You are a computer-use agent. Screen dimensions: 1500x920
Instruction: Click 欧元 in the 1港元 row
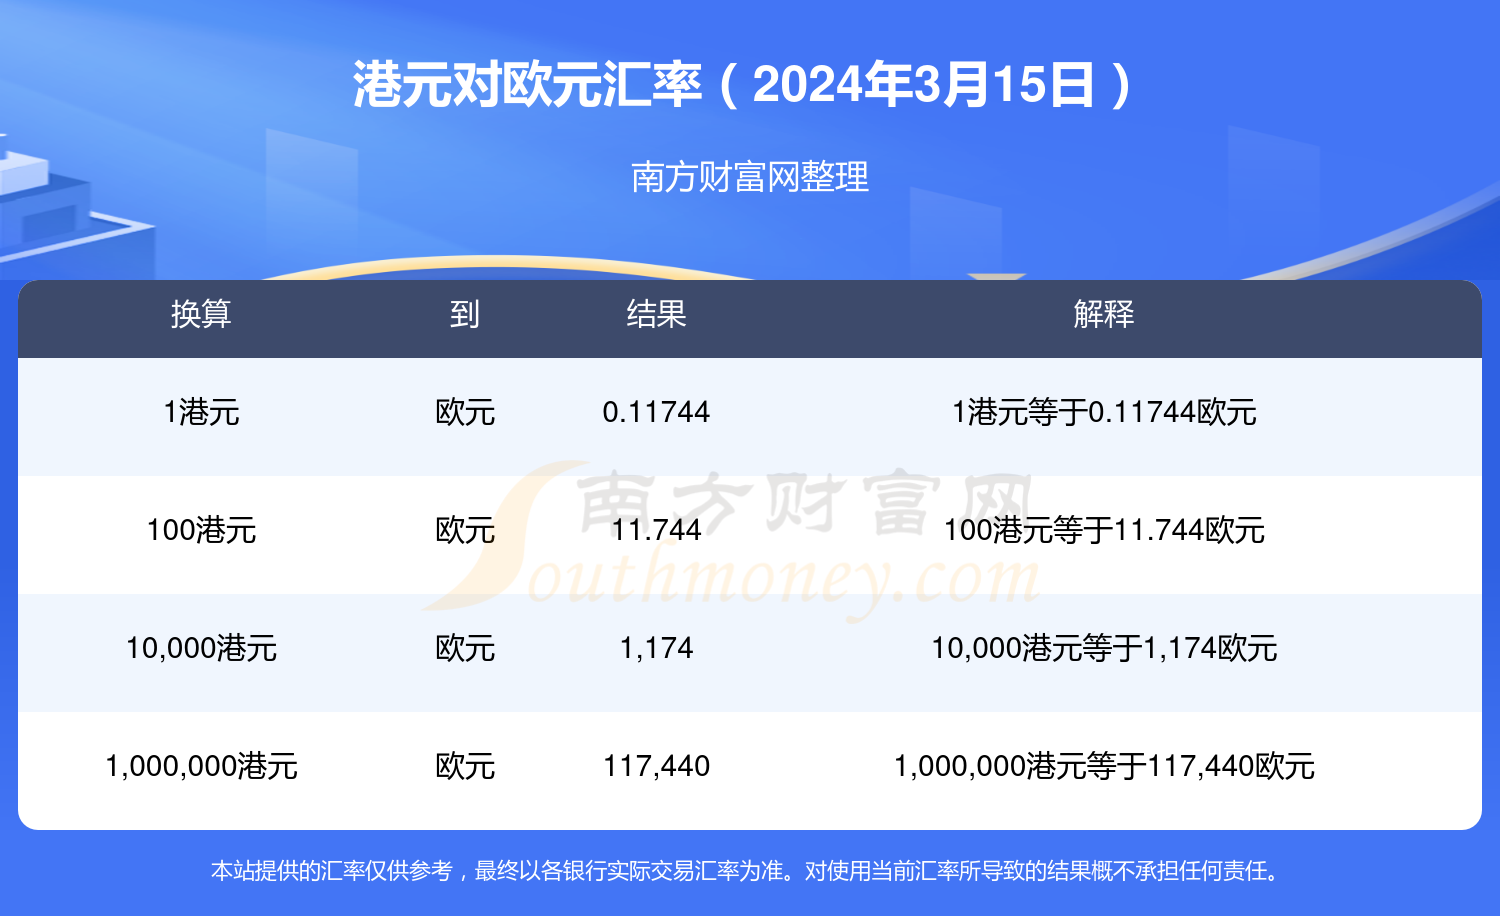tap(465, 412)
